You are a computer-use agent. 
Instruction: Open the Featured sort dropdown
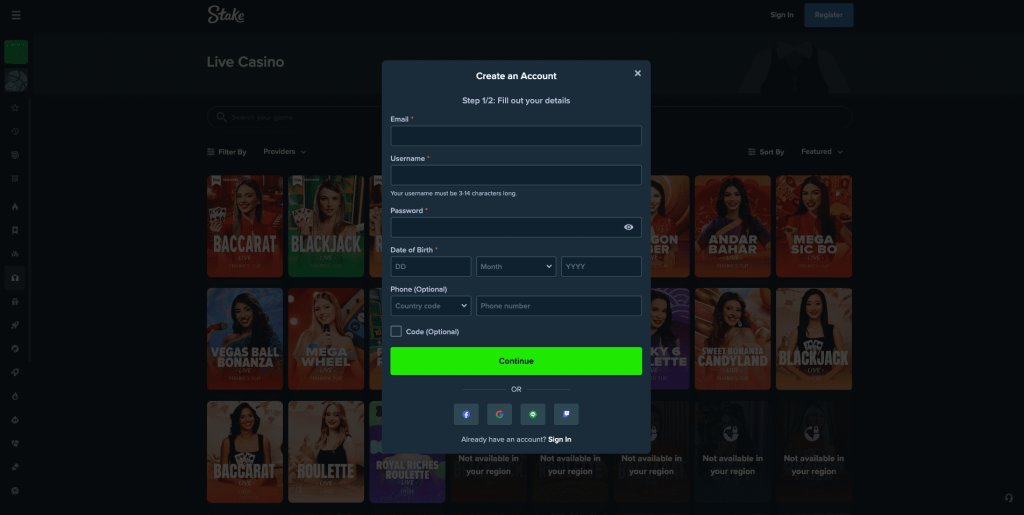coord(822,151)
